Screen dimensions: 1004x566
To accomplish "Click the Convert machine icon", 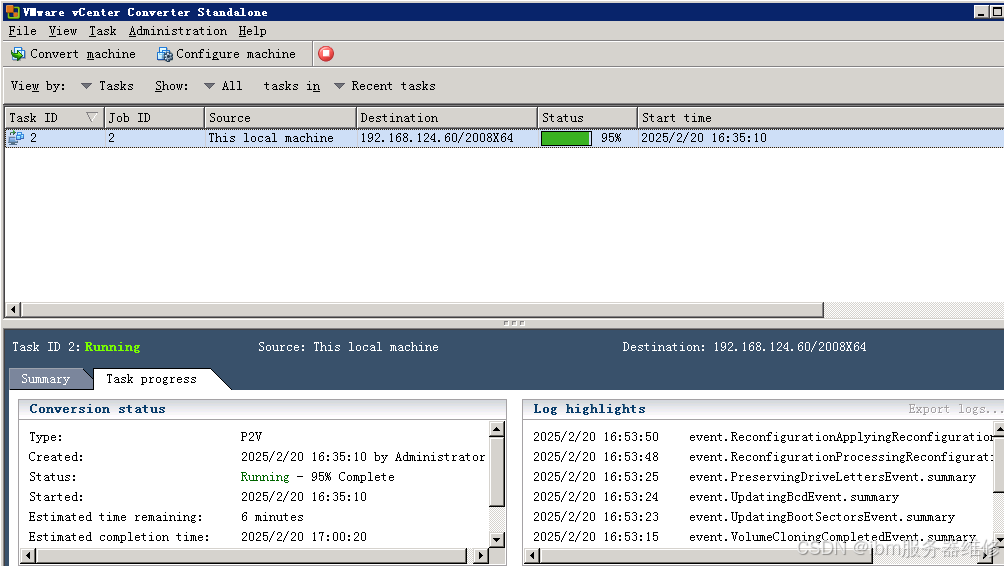I will click(x=18, y=54).
